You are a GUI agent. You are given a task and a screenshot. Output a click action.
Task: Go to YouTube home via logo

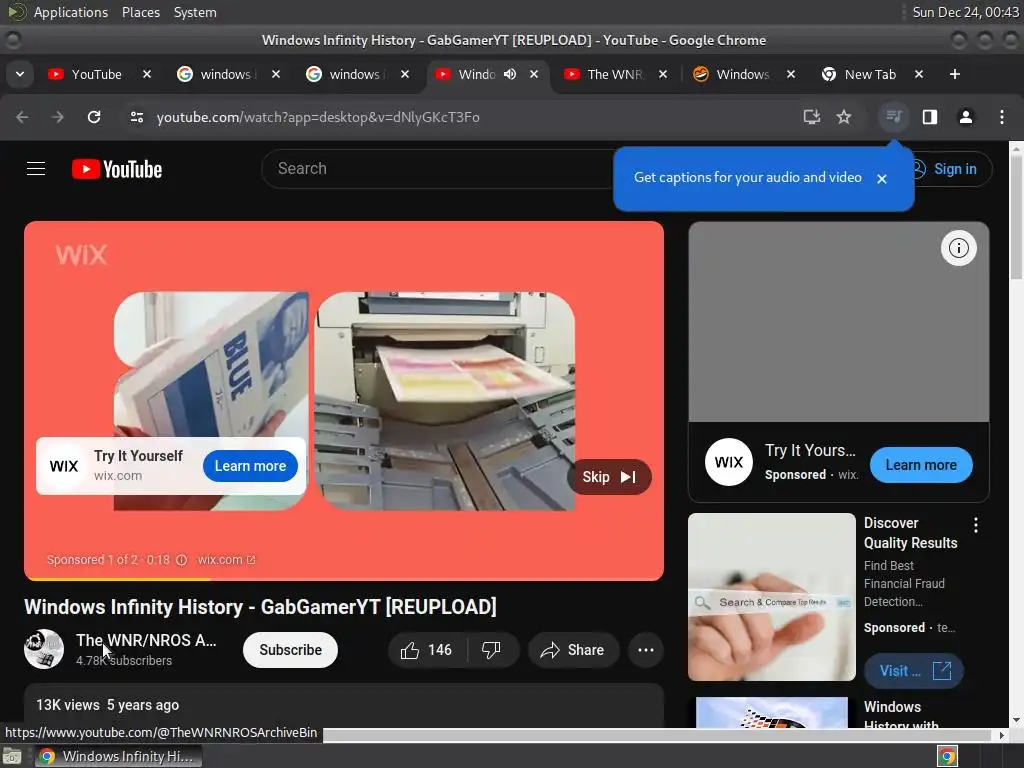click(117, 169)
